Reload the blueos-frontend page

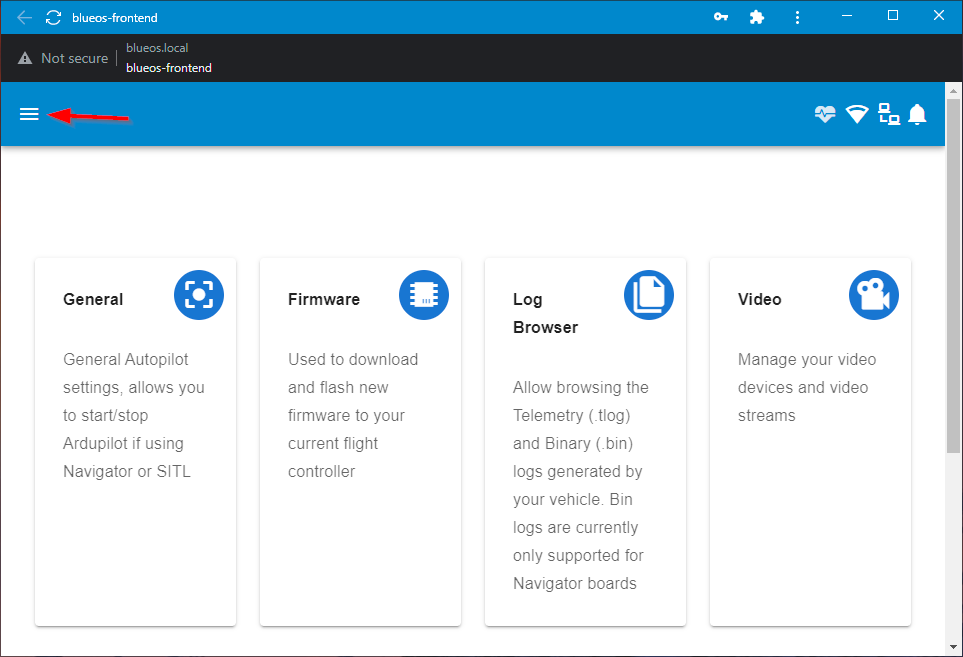(53, 17)
